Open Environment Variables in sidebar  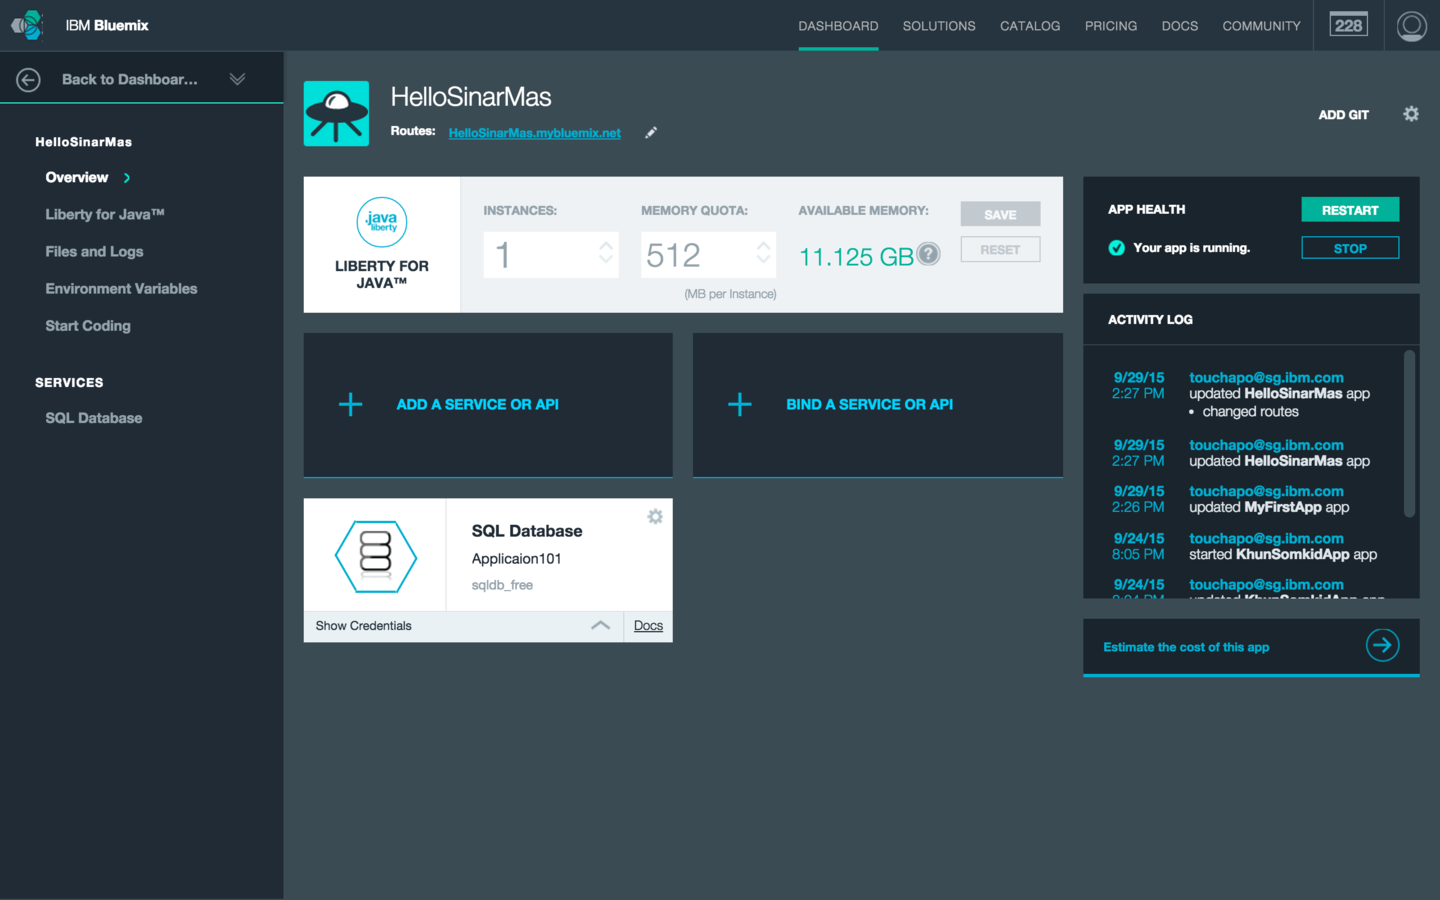pos(121,288)
